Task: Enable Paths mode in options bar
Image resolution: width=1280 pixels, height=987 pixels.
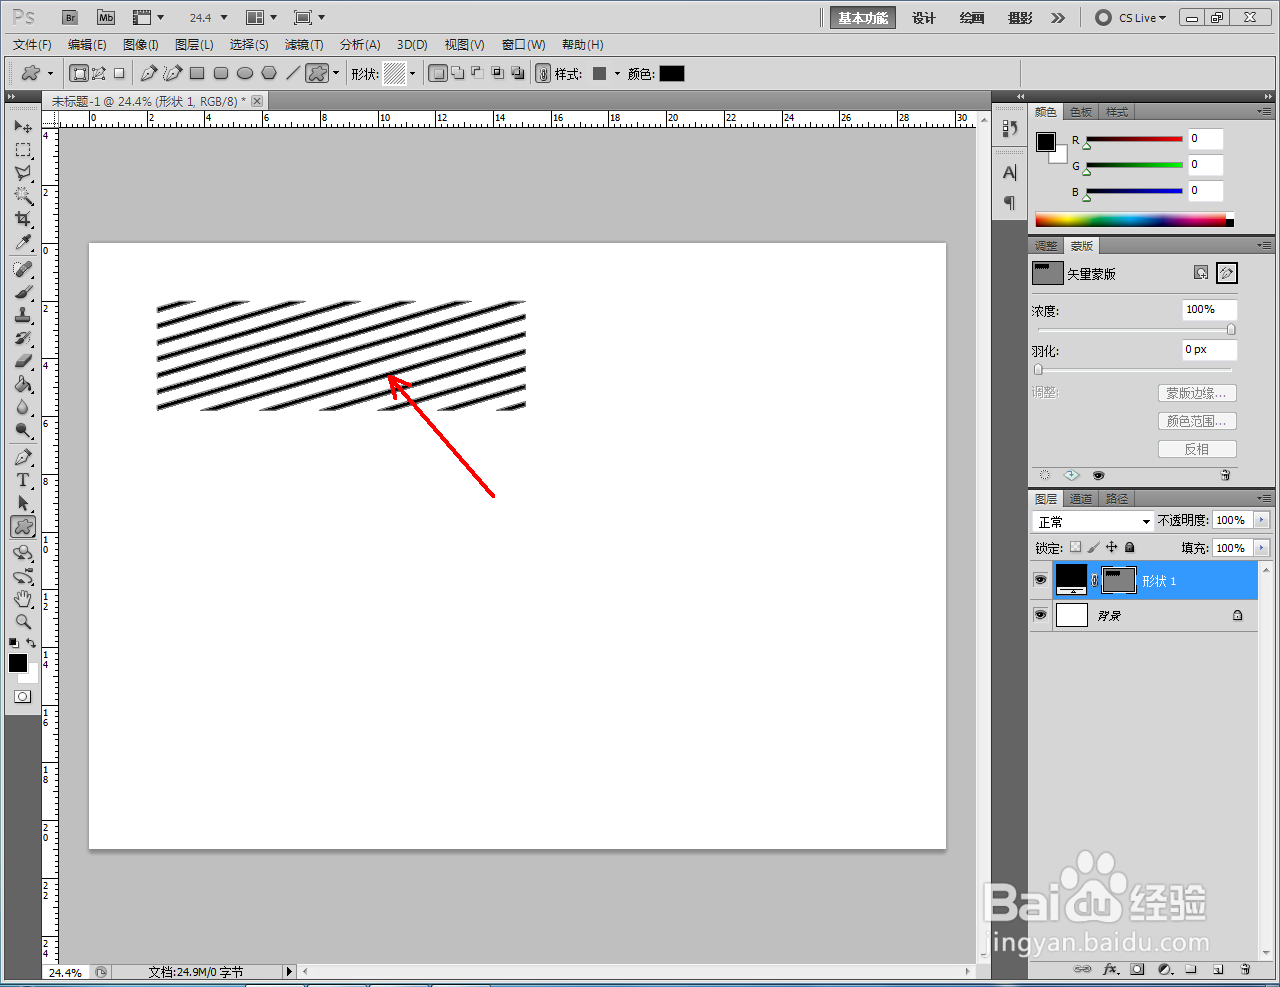Action: pos(99,73)
